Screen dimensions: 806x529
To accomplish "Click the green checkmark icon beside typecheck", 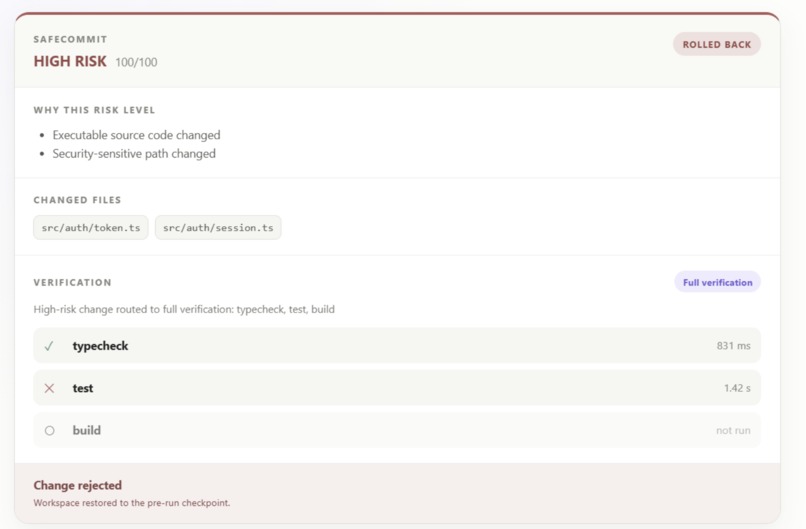I will pos(49,346).
